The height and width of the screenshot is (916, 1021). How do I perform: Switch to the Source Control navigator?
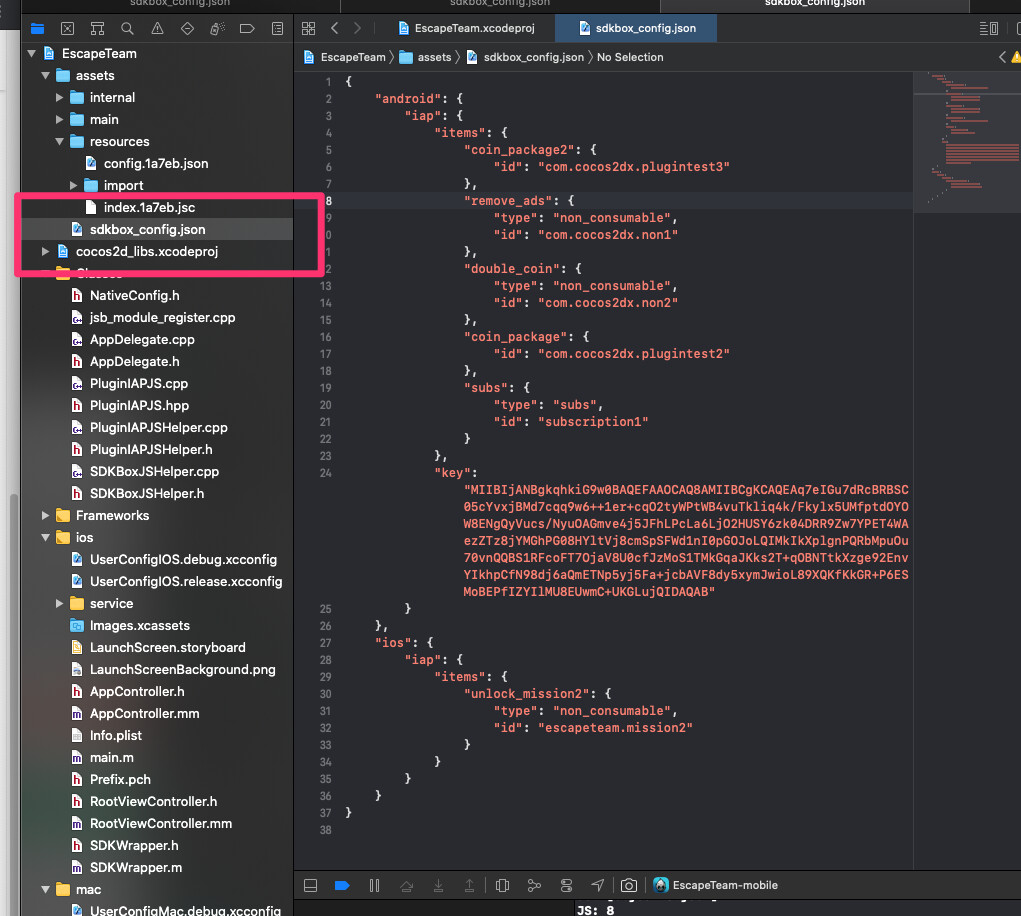(x=67, y=28)
